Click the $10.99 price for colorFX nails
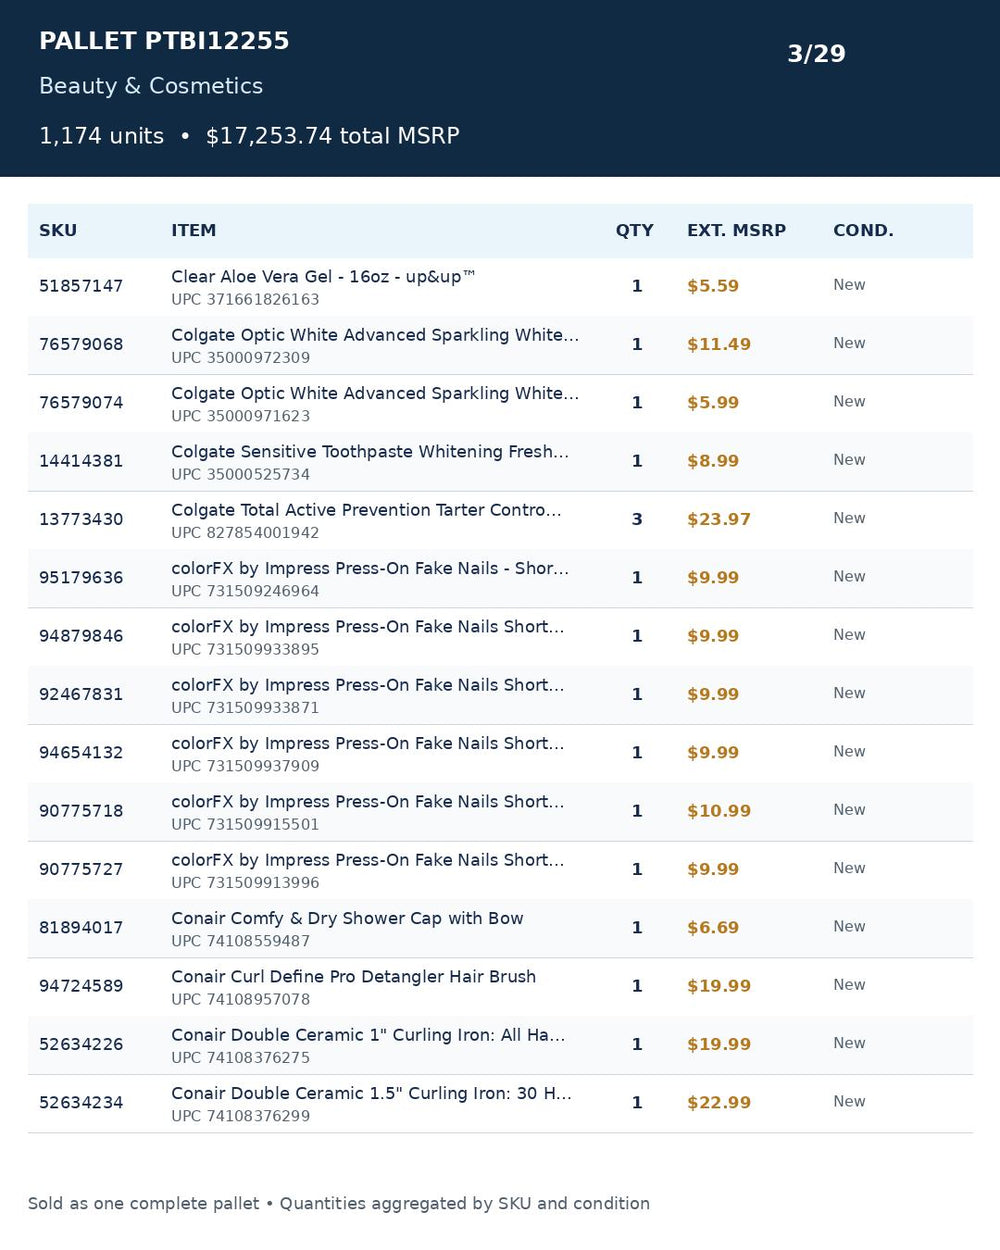1000x1250 pixels. 718,812
